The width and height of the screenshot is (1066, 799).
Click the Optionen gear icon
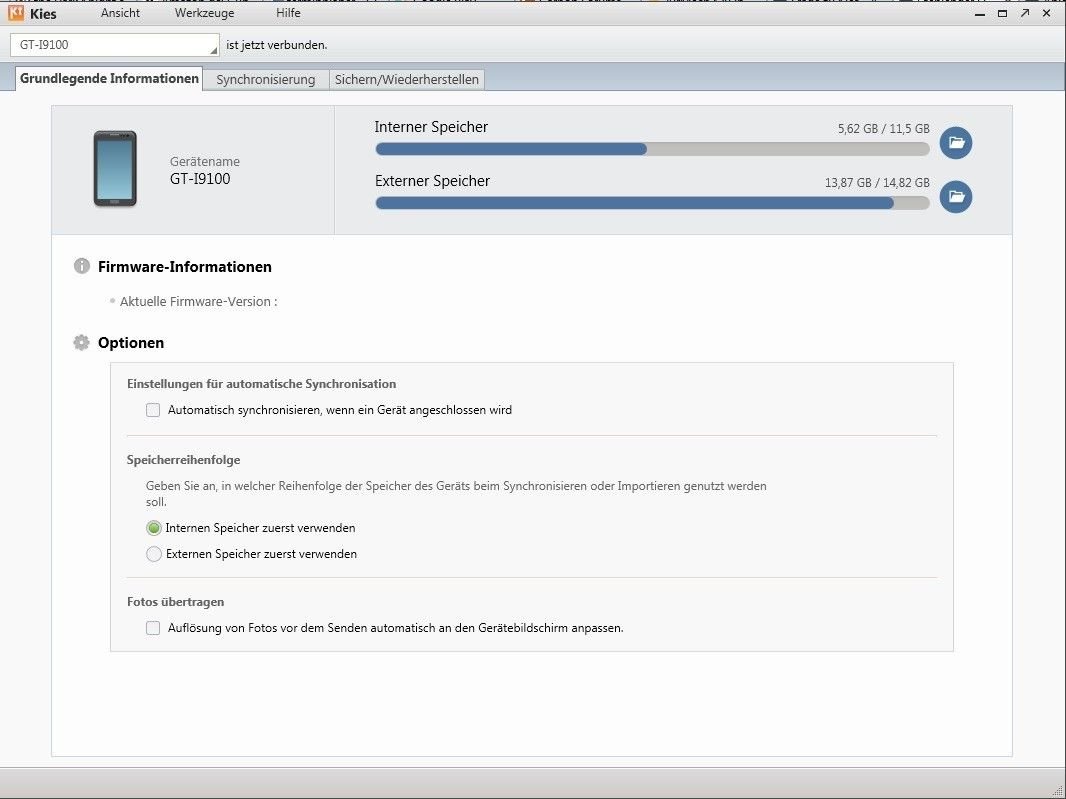[x=82, y=342]
